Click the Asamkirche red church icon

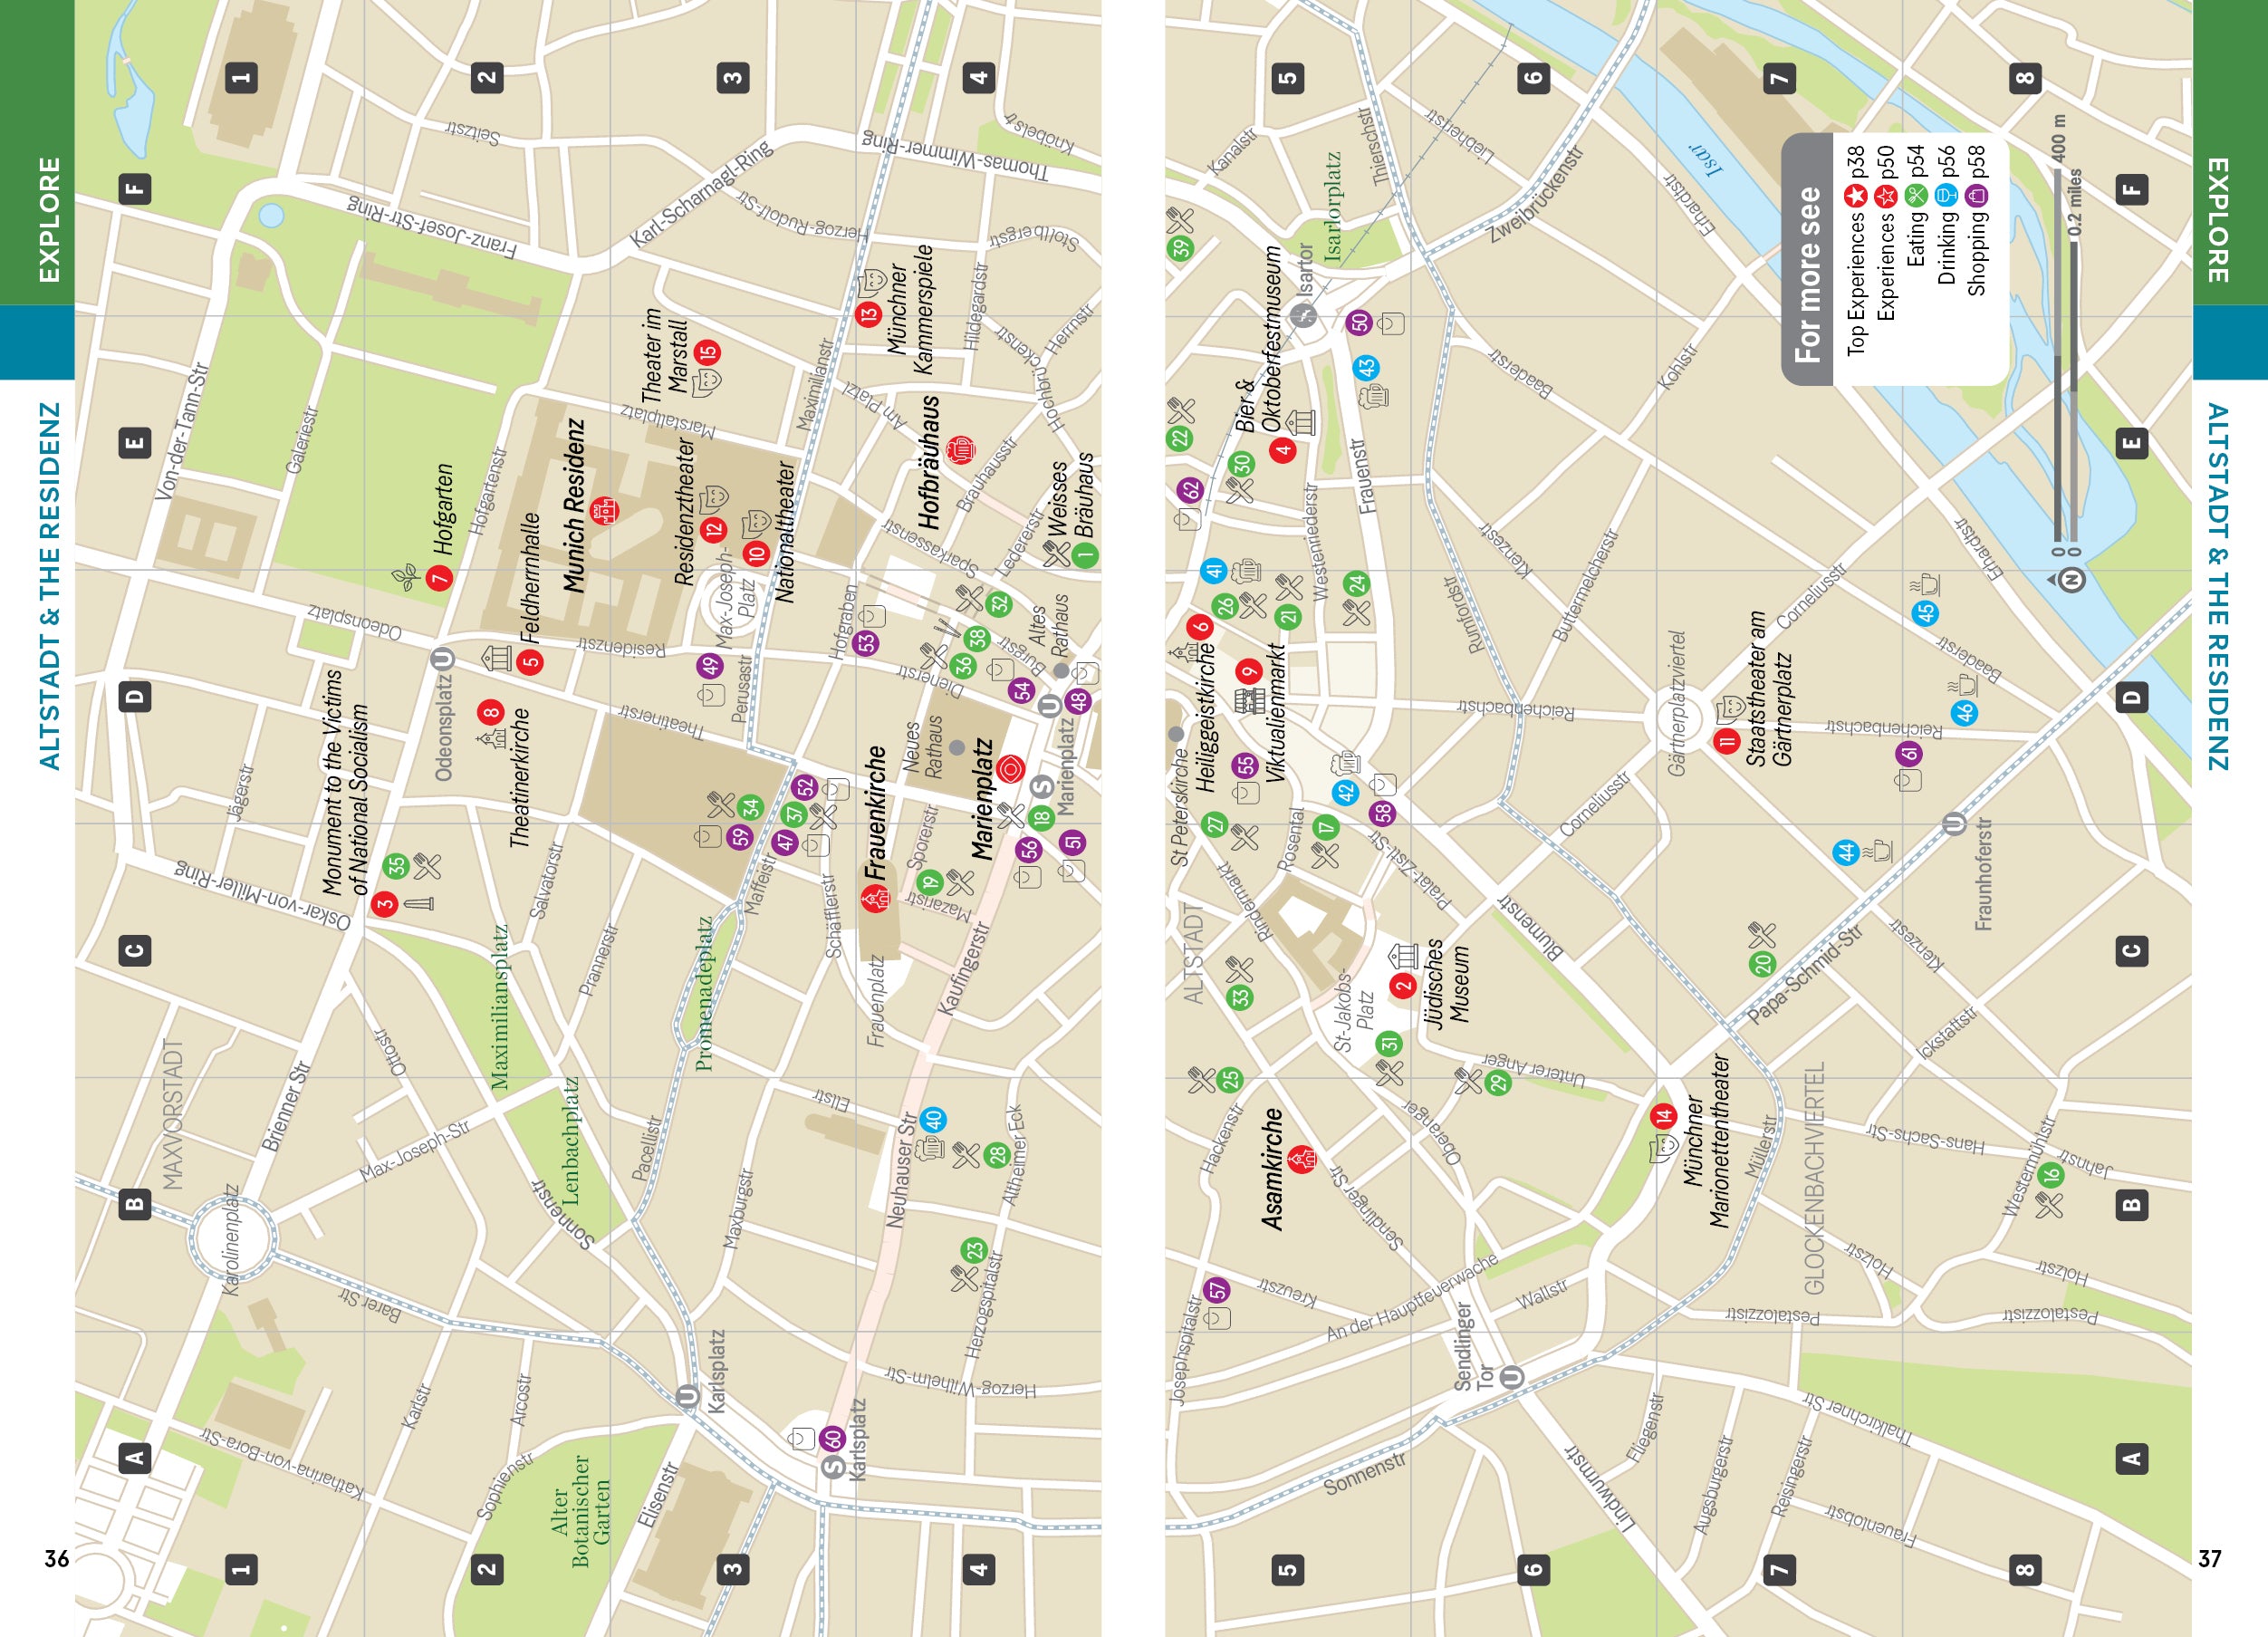[x=1302, y=1159]
